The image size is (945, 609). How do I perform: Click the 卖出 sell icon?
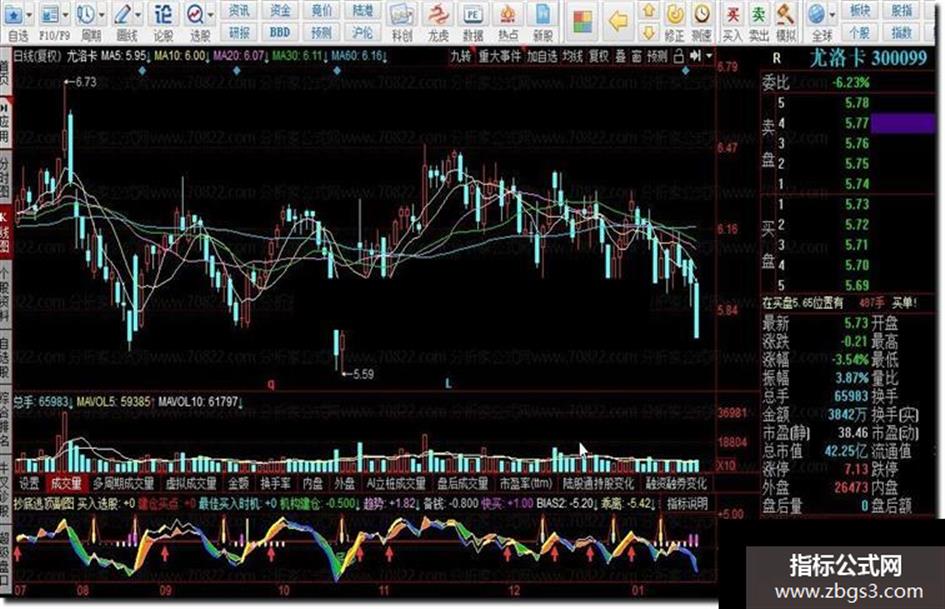[758, 14]
